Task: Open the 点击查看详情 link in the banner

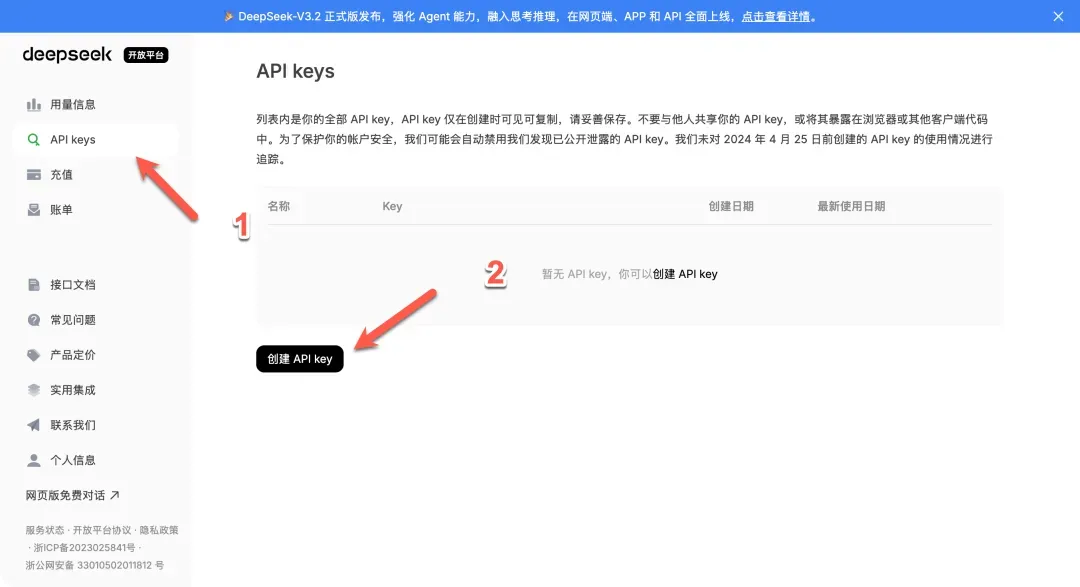Action: [776, 17]
